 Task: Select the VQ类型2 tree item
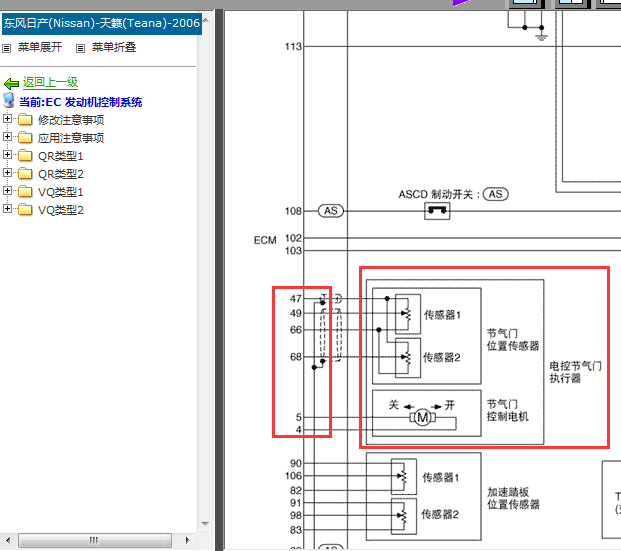pyautogui.click(x=61, y=210)
